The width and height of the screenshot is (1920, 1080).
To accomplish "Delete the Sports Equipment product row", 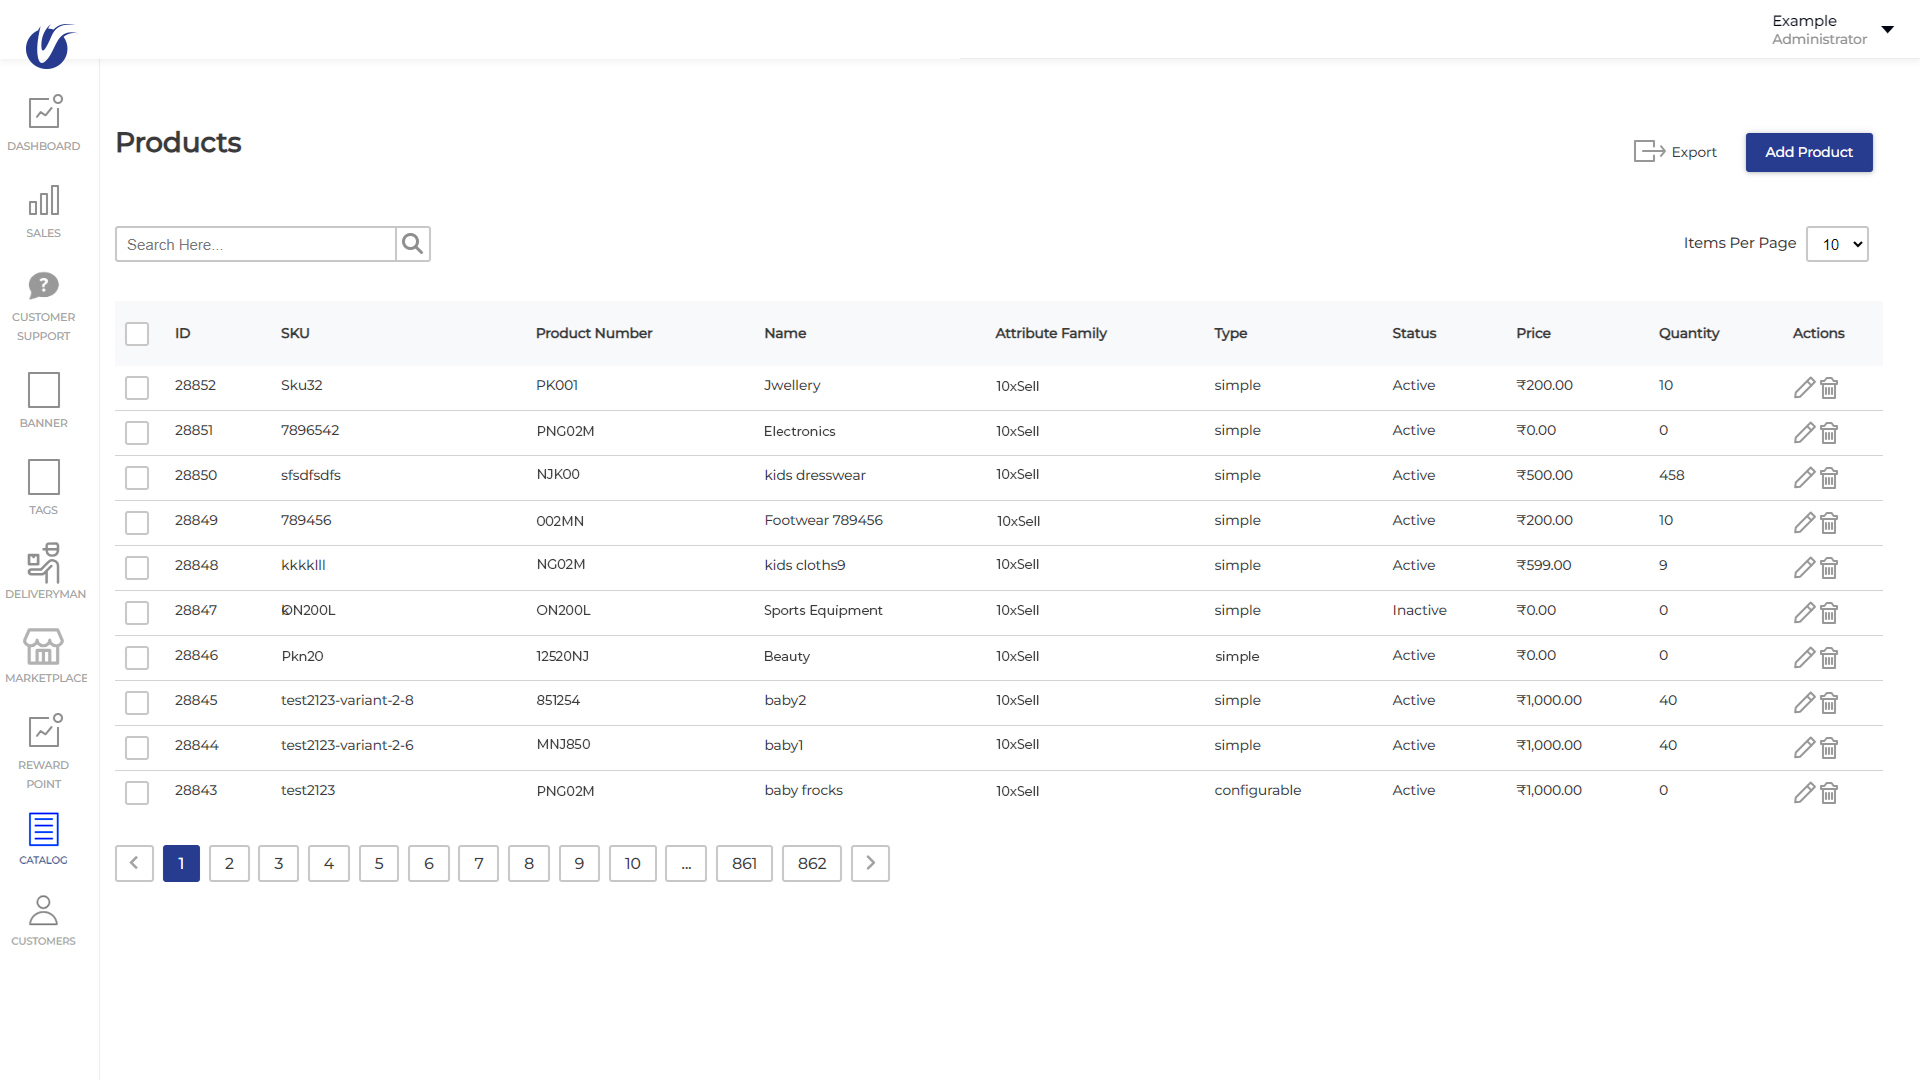I will point(1829,613).
